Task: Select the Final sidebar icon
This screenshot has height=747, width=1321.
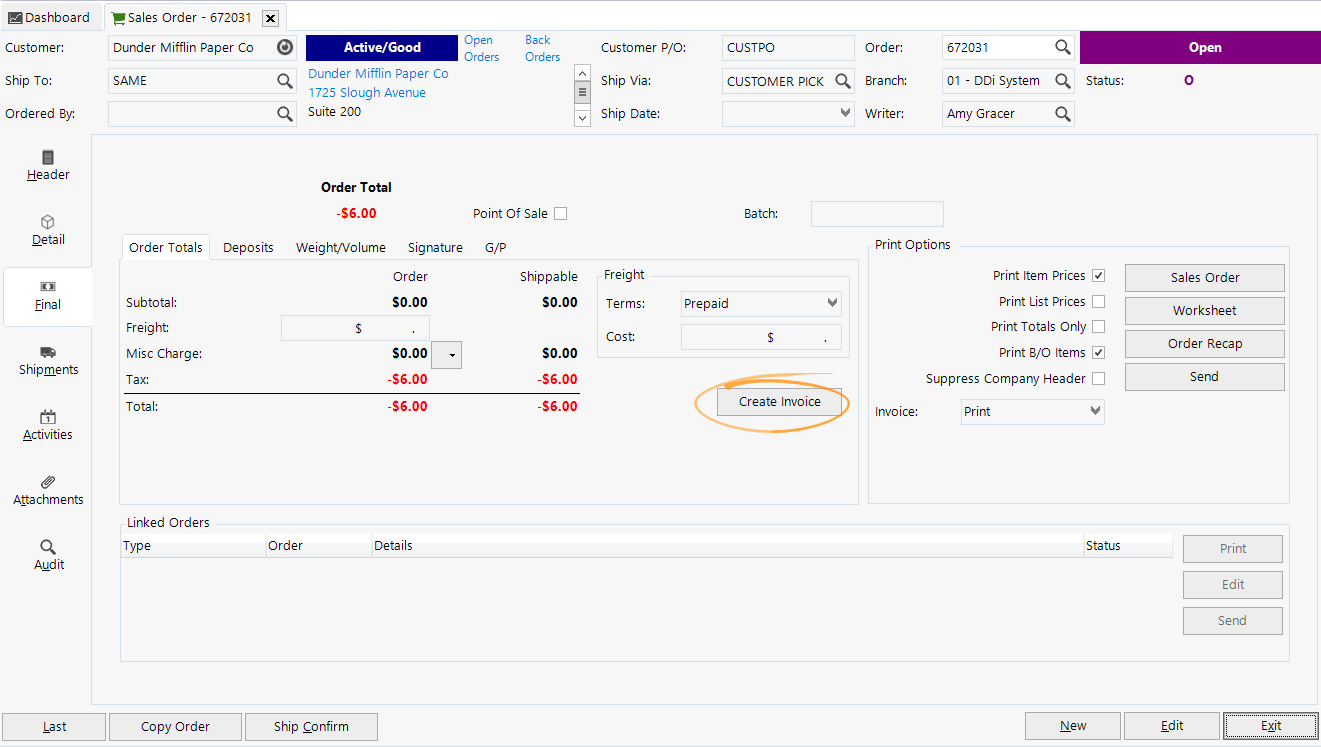Action: [x=47, y=296]
